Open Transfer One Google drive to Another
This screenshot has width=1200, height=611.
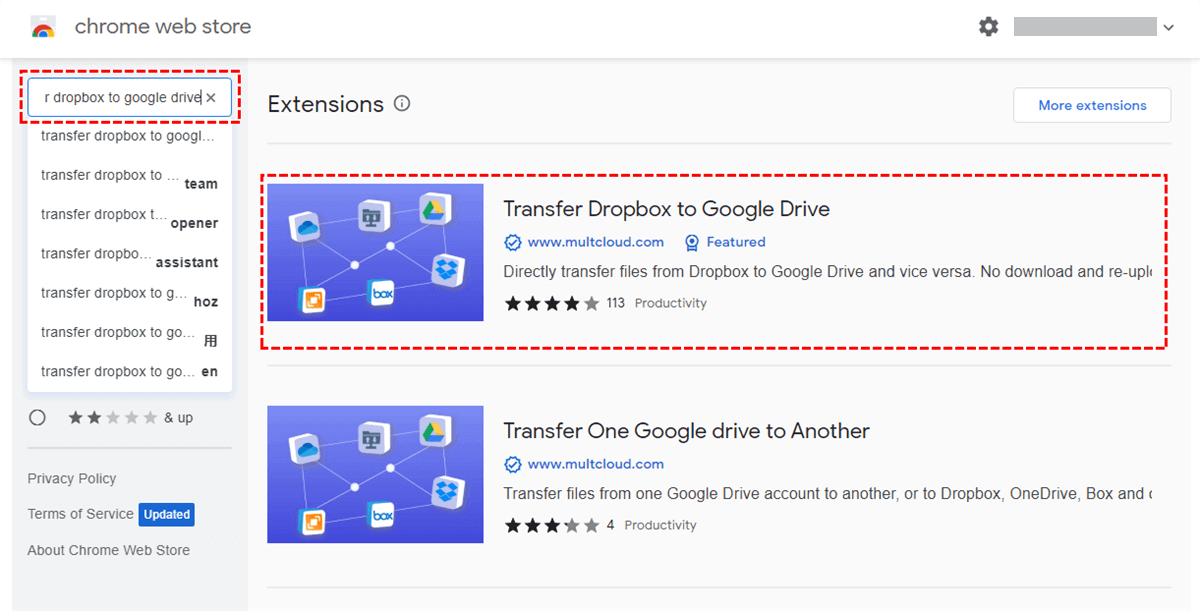(686, 431)
